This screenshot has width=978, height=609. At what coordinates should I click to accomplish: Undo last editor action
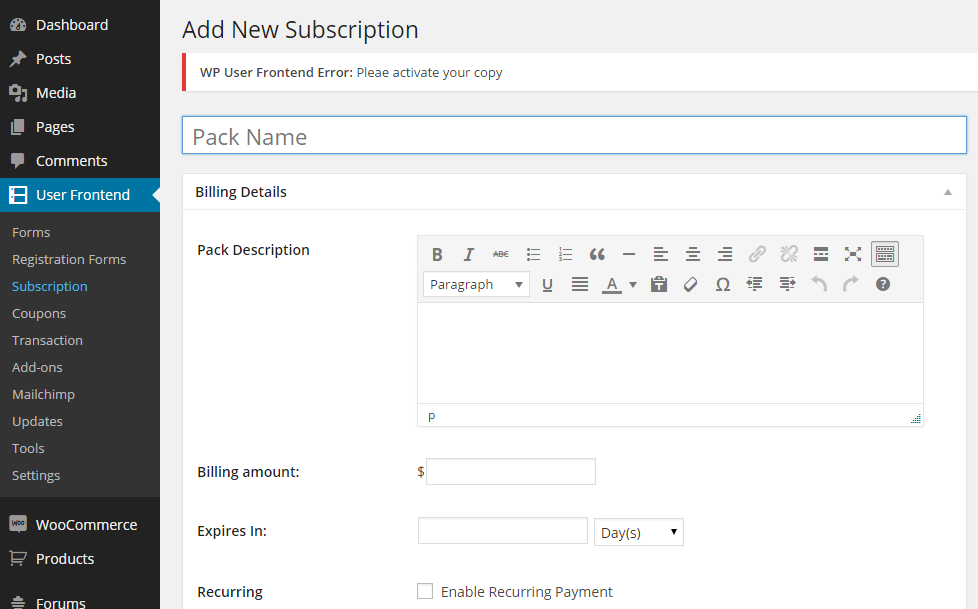pyautogui.click(x=819, y=285)
